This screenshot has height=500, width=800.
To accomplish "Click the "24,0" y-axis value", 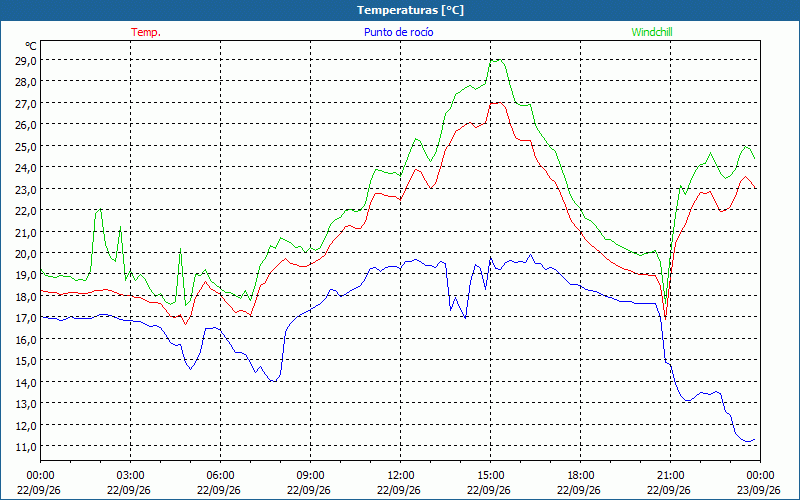I will [26, 168].
